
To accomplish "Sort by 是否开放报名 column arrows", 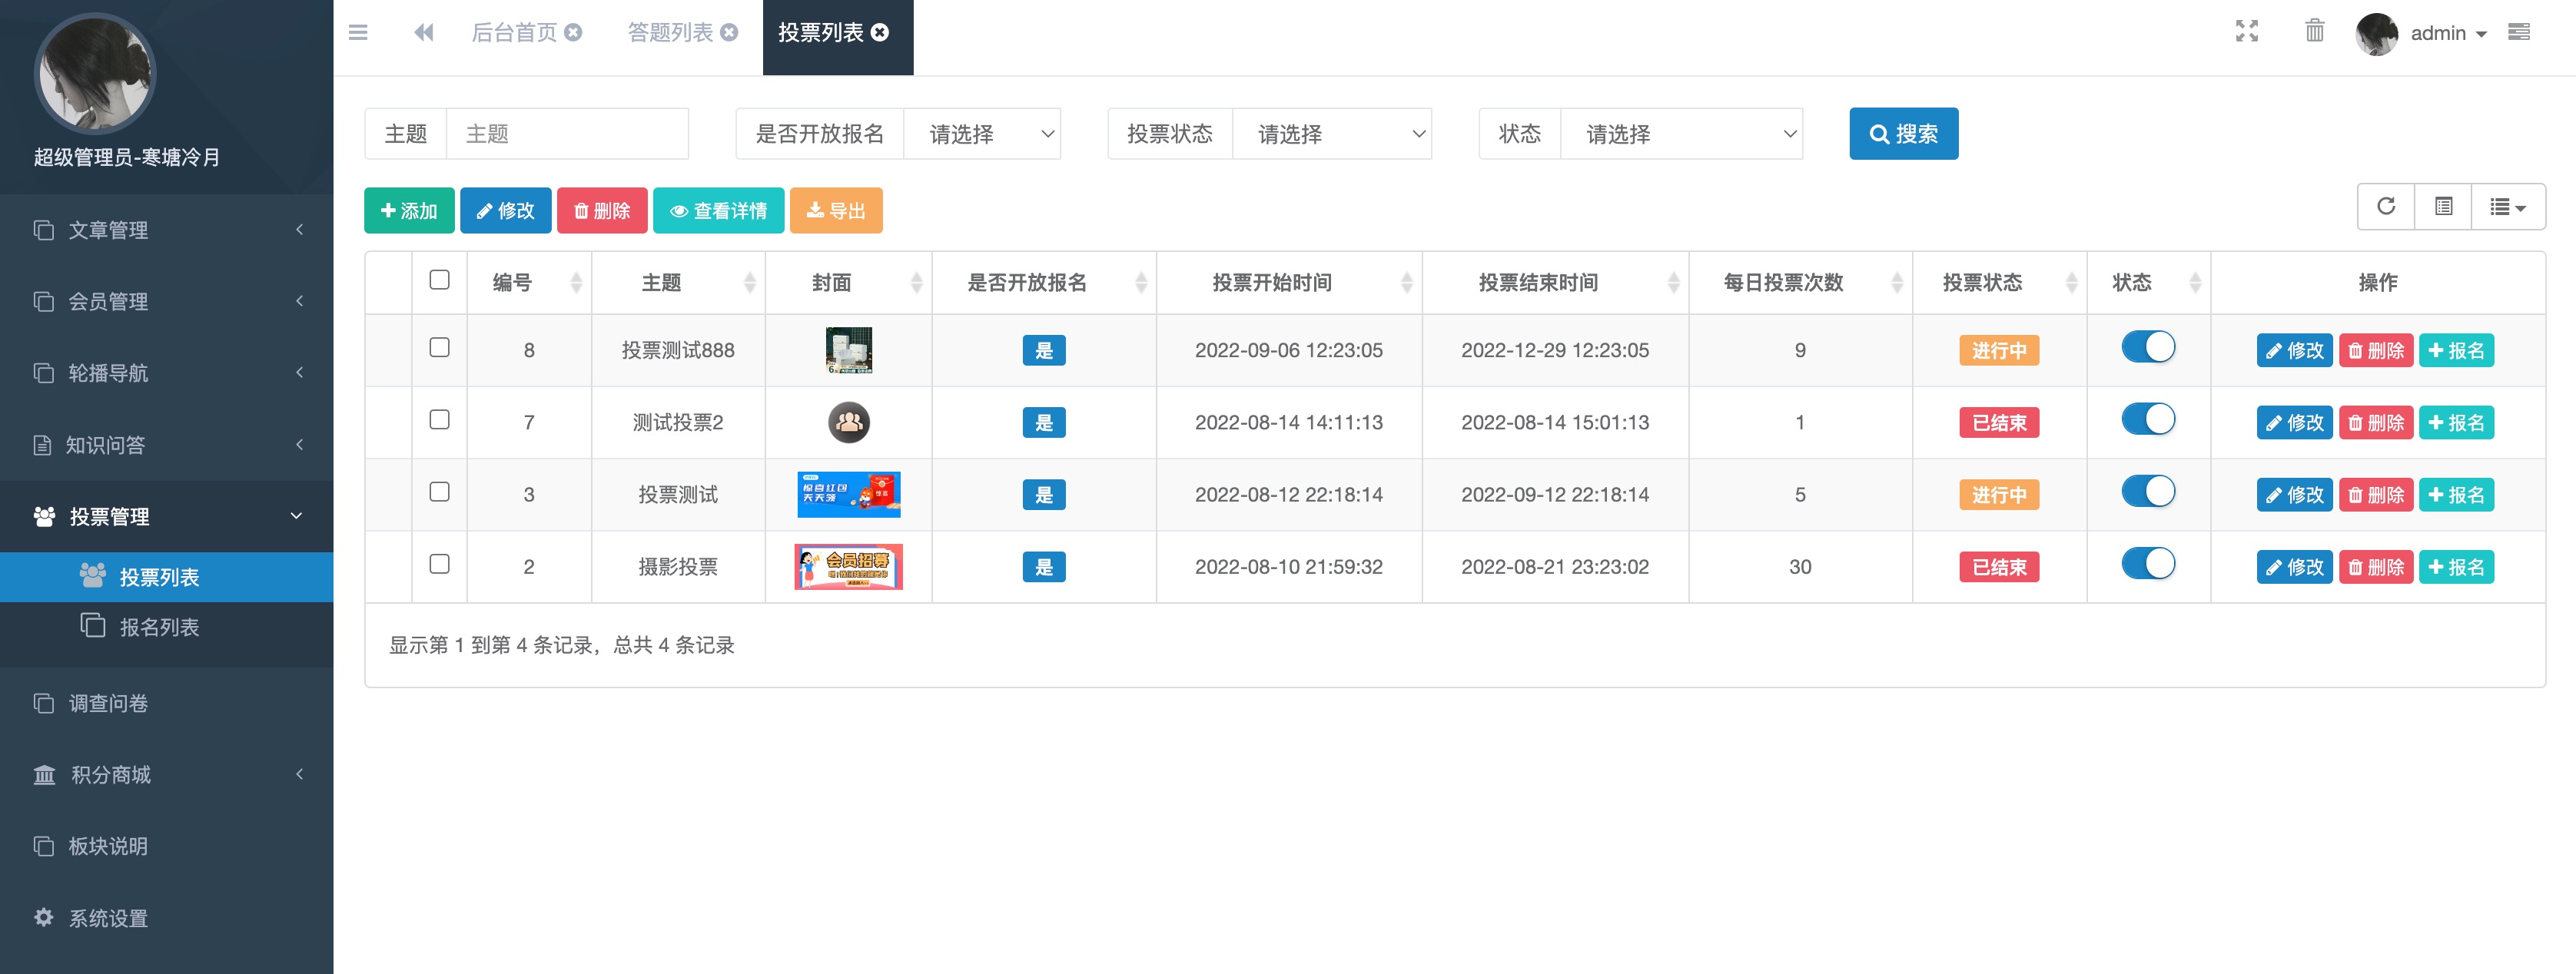I will tap(1141, 283).
